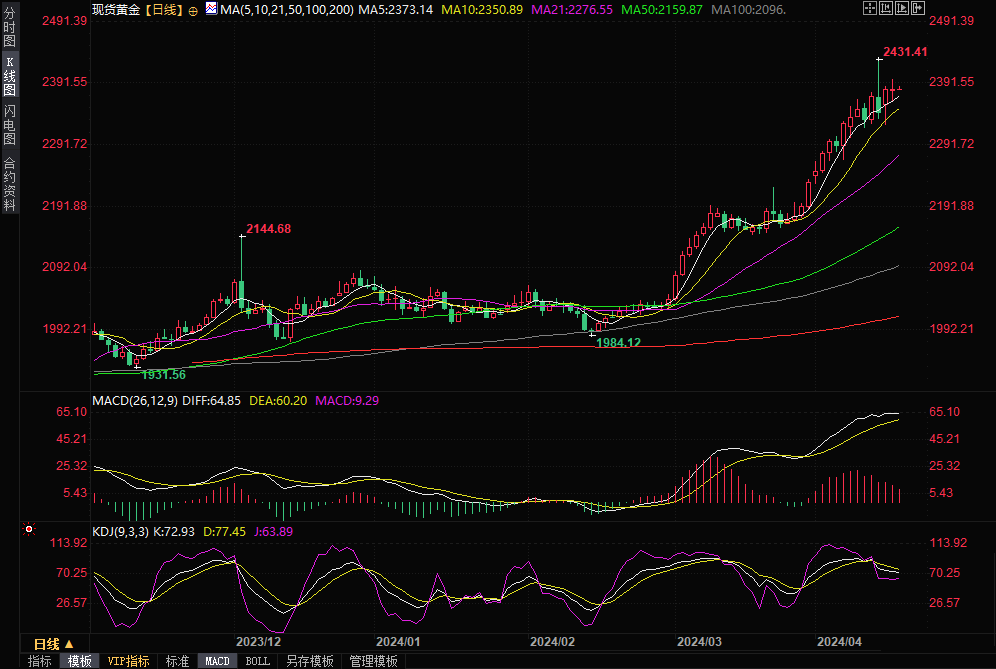Click the circled-plus icon beside 日线 title
The image size is (996, 669).
point(193,10)
